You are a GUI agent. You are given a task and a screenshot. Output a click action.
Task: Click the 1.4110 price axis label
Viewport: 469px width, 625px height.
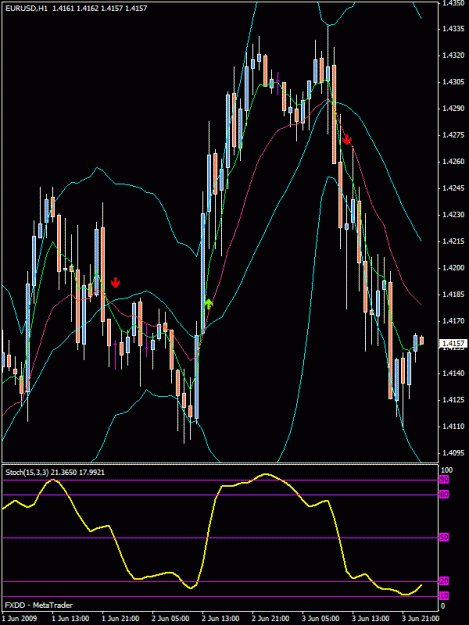(x=453, y=426)
